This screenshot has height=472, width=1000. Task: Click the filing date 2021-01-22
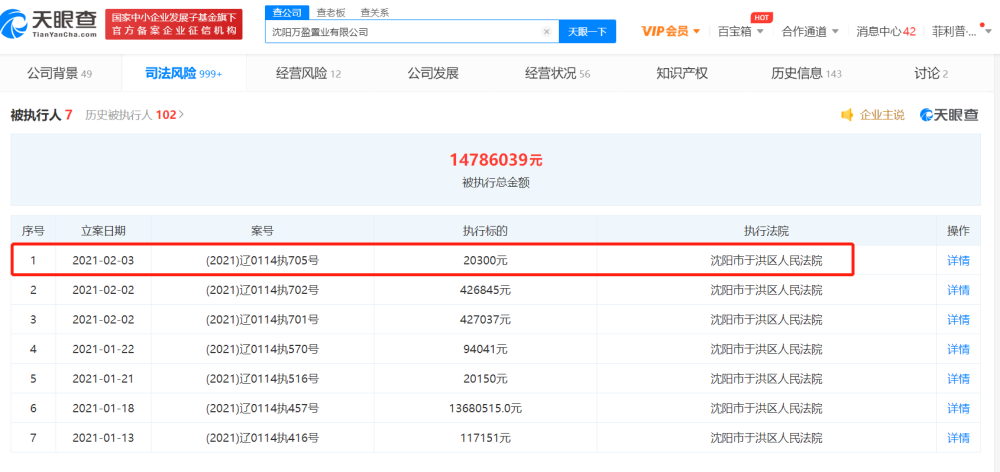103,350
